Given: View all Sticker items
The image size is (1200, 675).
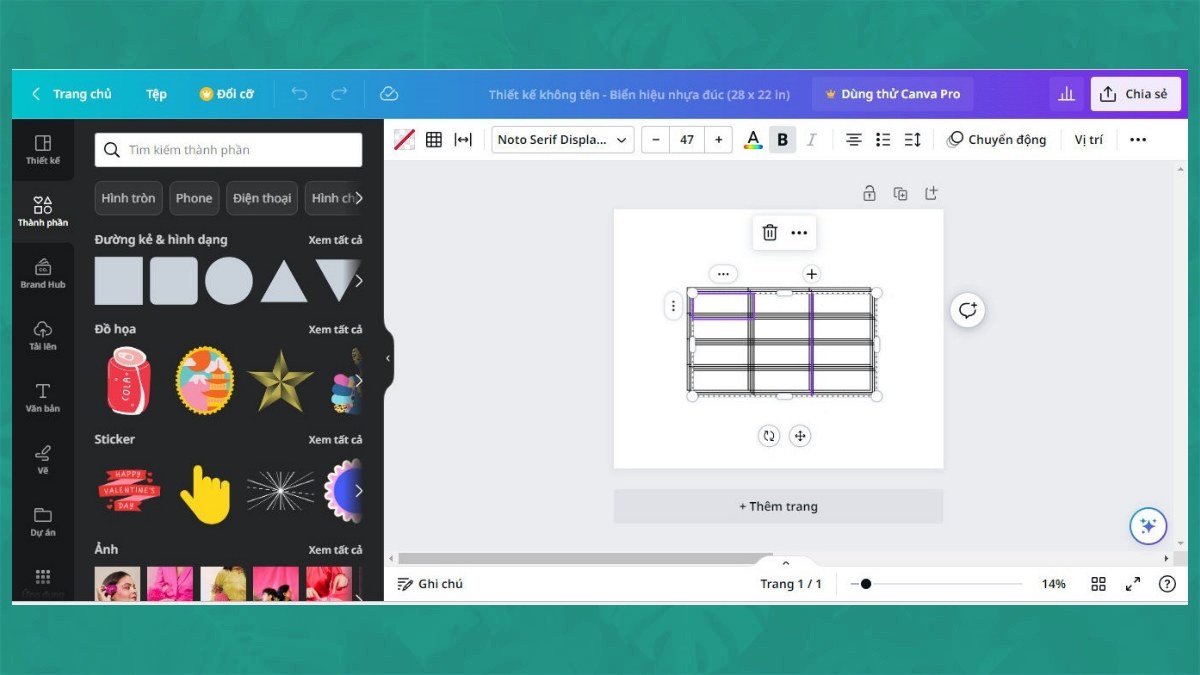Looking at the screenshot, I should point(335,439).
